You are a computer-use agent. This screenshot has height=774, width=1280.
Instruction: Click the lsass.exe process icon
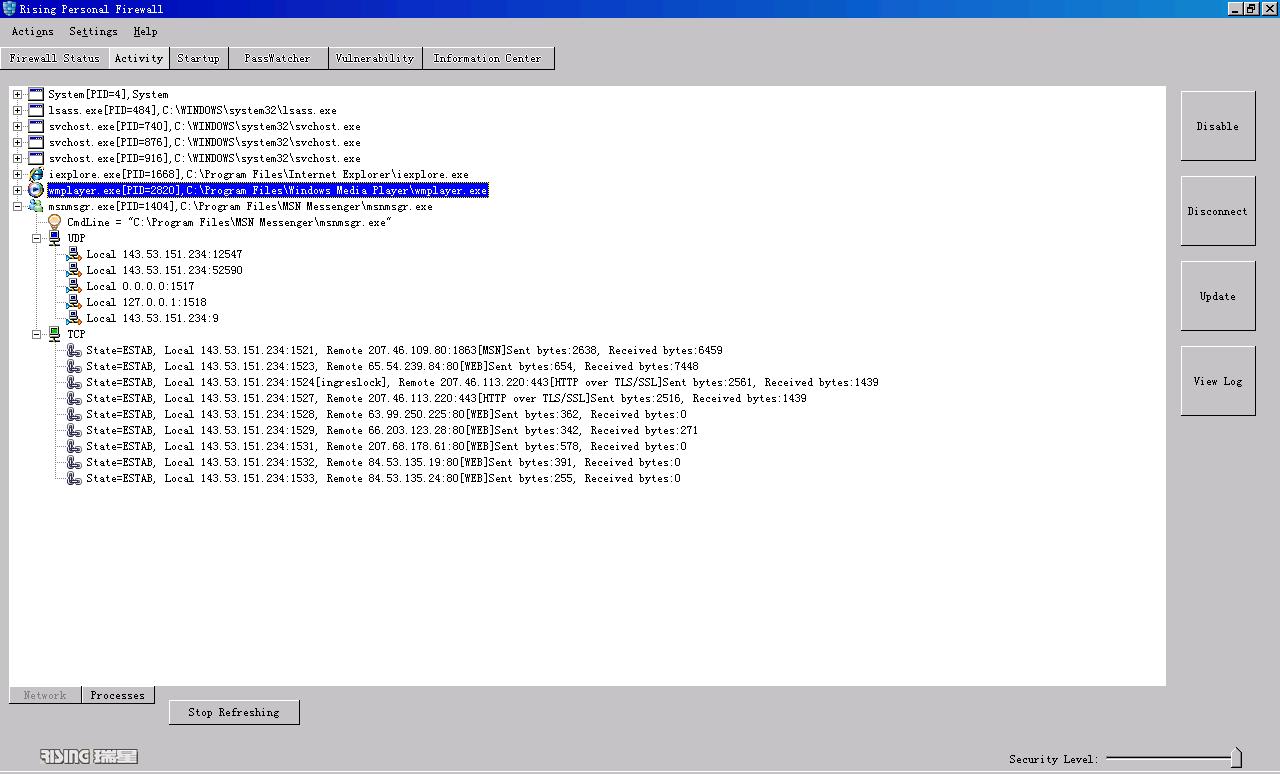tap(36, 110)
